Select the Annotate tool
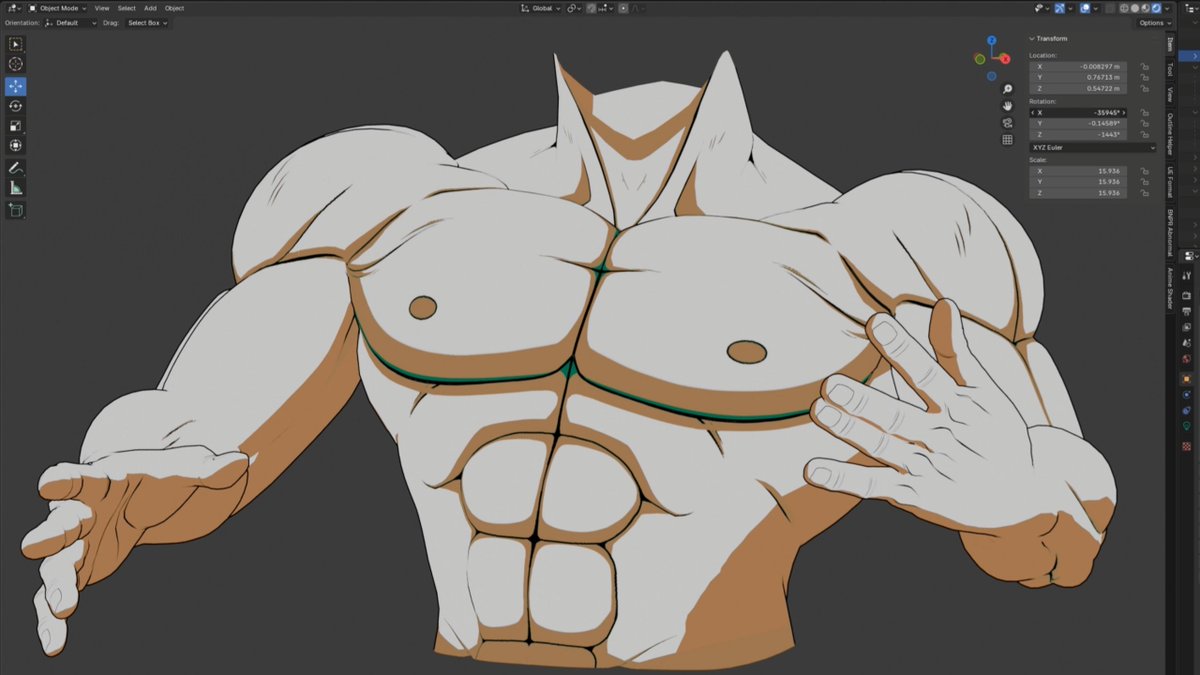Viewport: 1200px width, 675px height. [16, 168]
